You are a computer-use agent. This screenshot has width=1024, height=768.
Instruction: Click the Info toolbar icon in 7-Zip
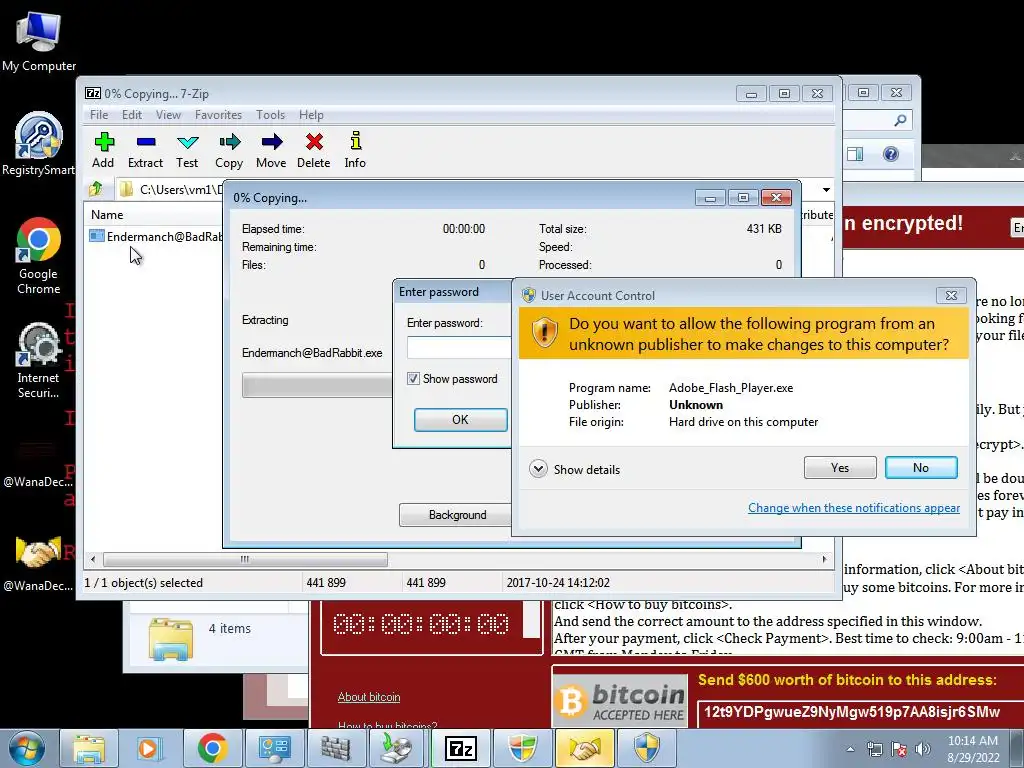click(x=355, y=150)
